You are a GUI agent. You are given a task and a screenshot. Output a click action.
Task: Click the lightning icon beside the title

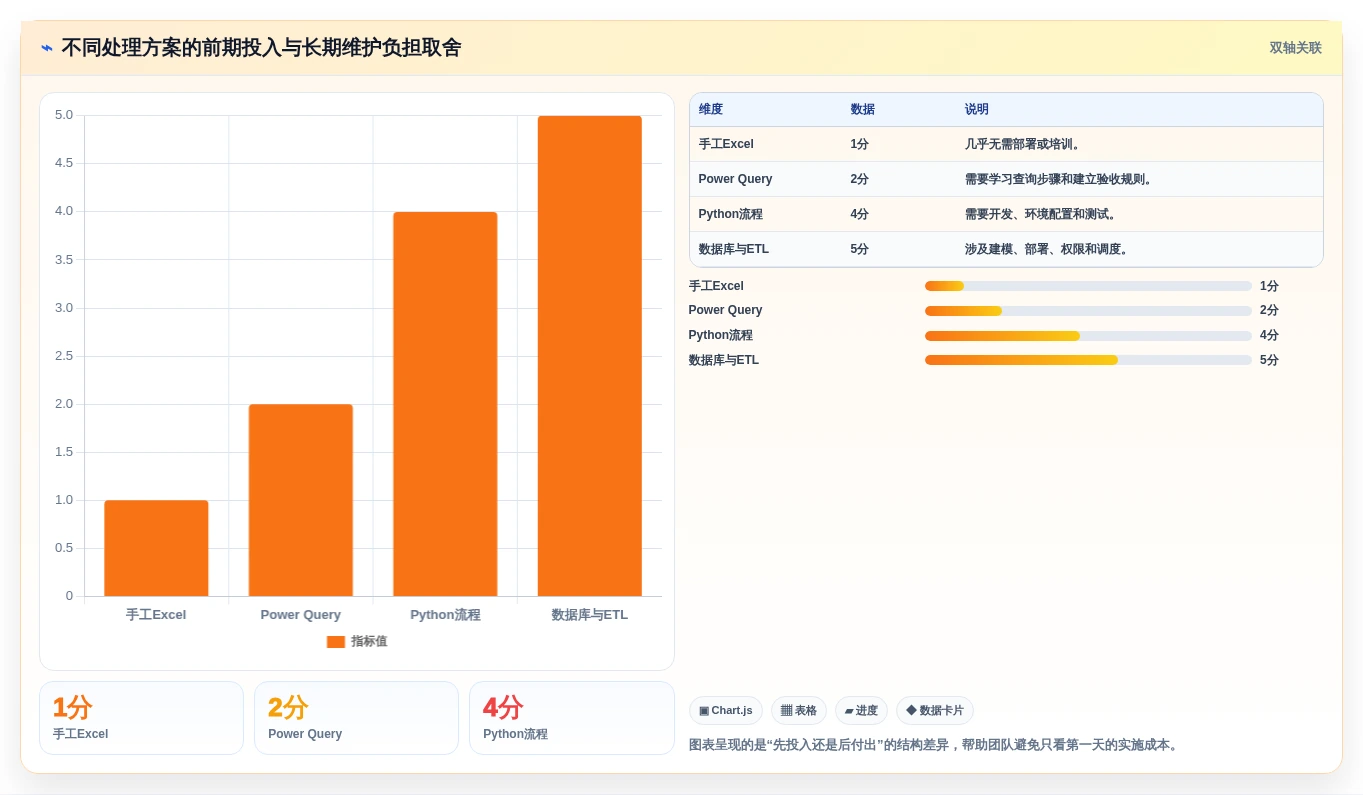click(x=47, y=48)
